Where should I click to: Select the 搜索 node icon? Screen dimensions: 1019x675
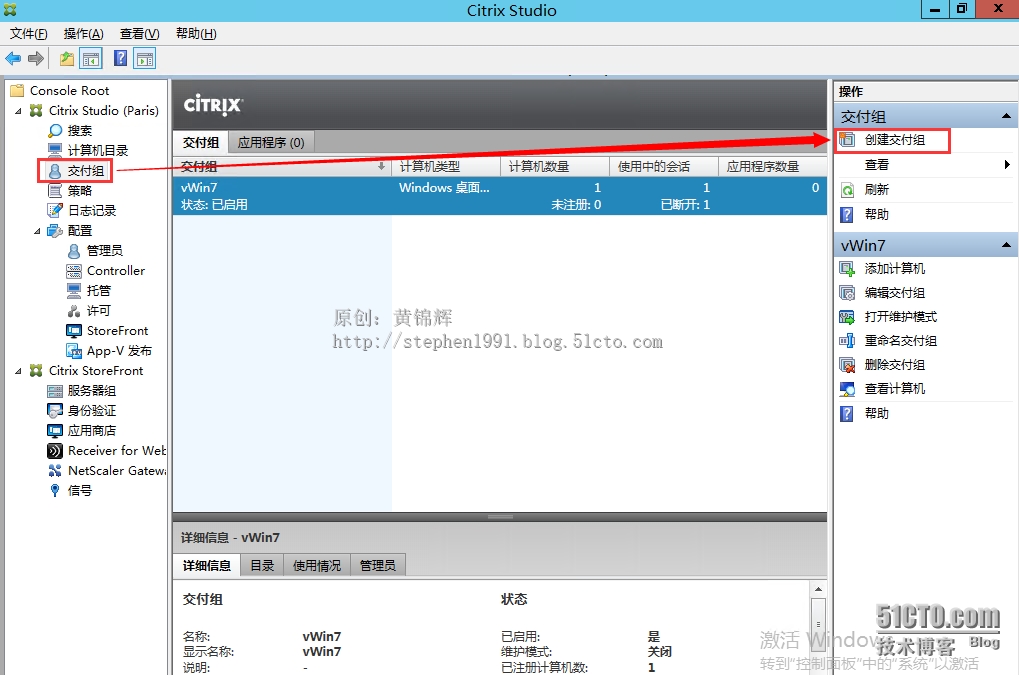point(55,131)
